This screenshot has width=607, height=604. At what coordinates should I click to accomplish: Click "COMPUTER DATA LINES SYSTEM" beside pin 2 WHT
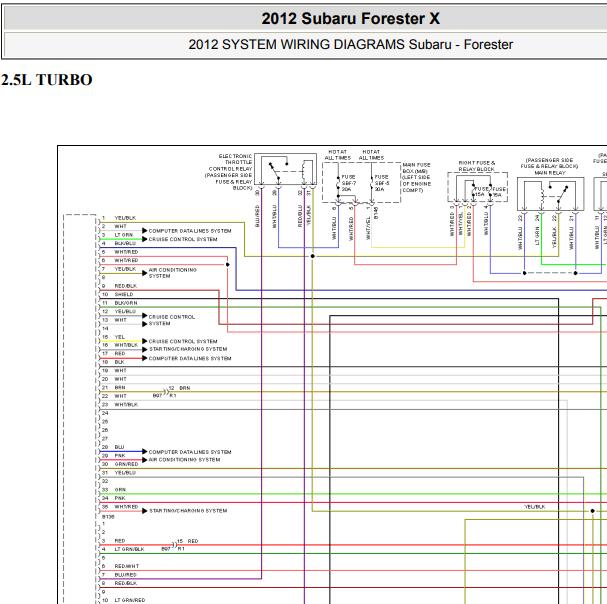(x=190, y=231)
